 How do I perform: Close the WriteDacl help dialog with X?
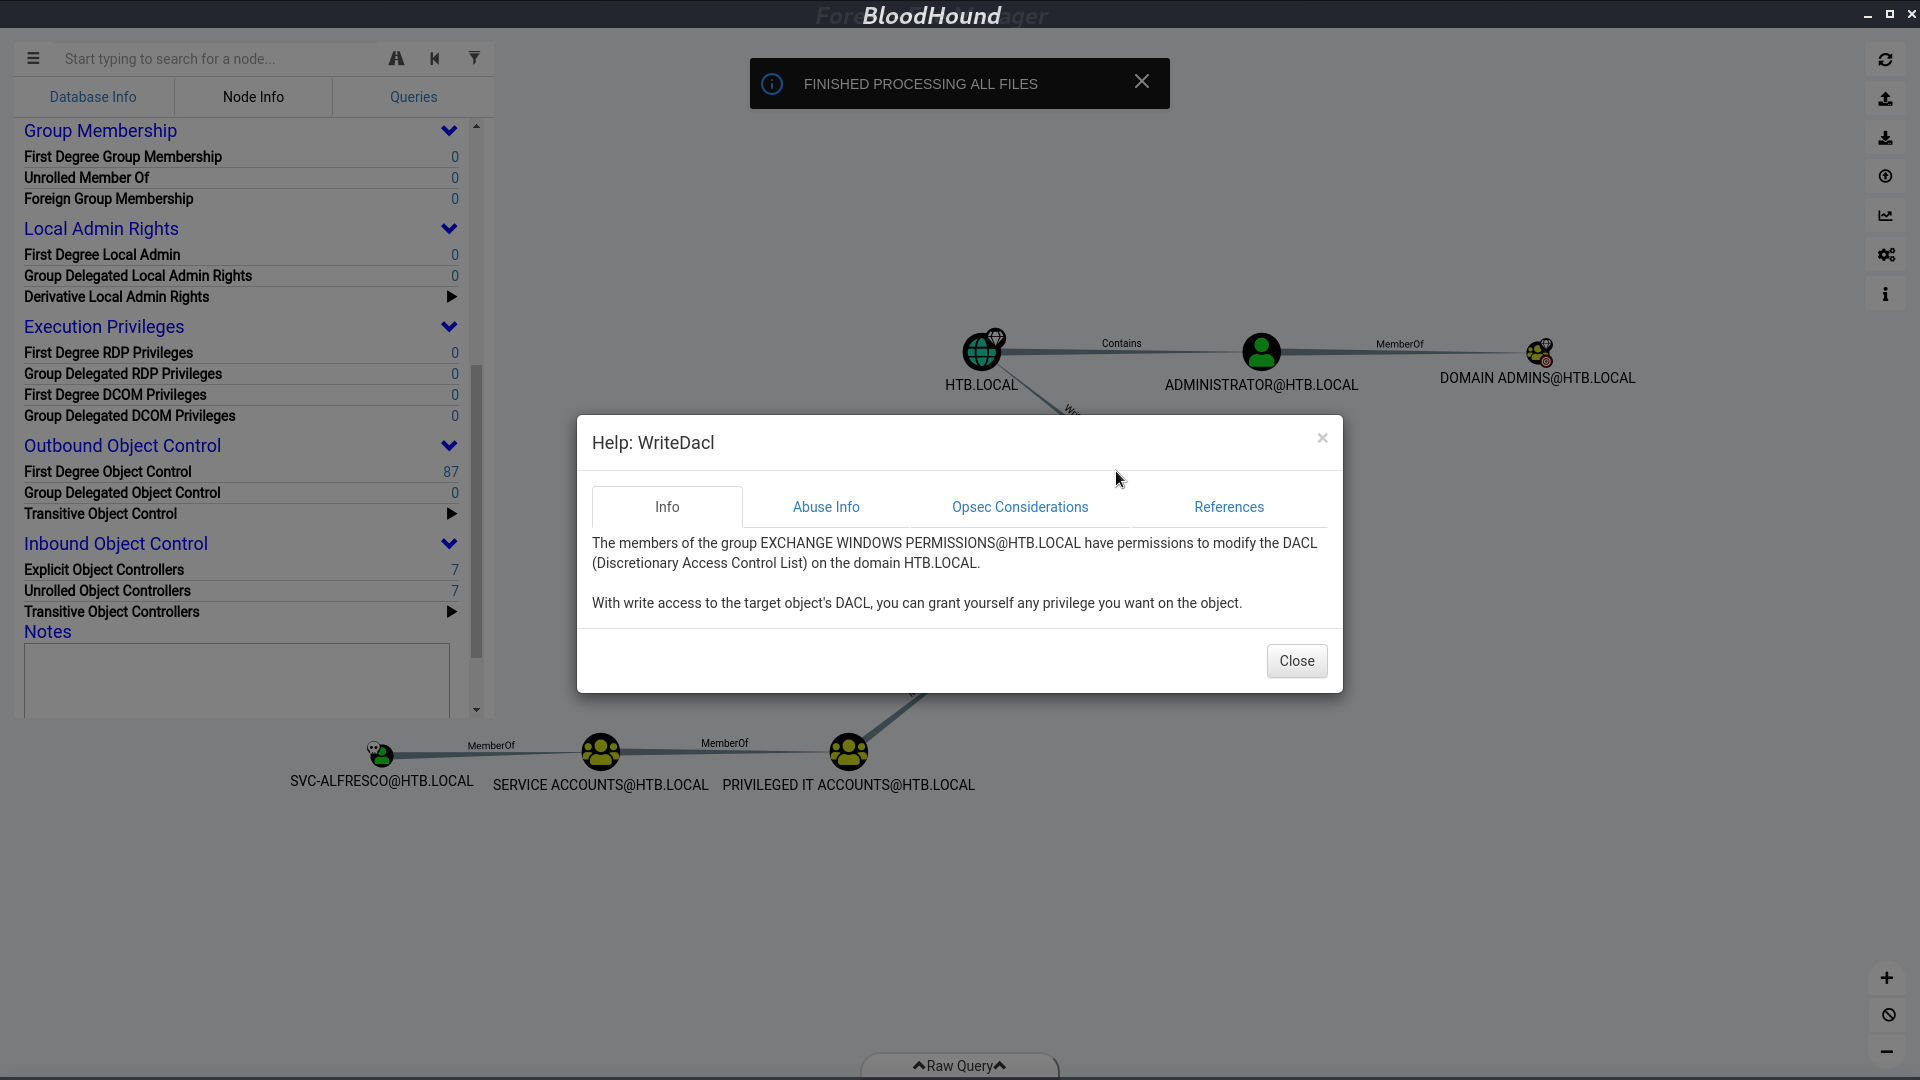[x=1322, y=438]
